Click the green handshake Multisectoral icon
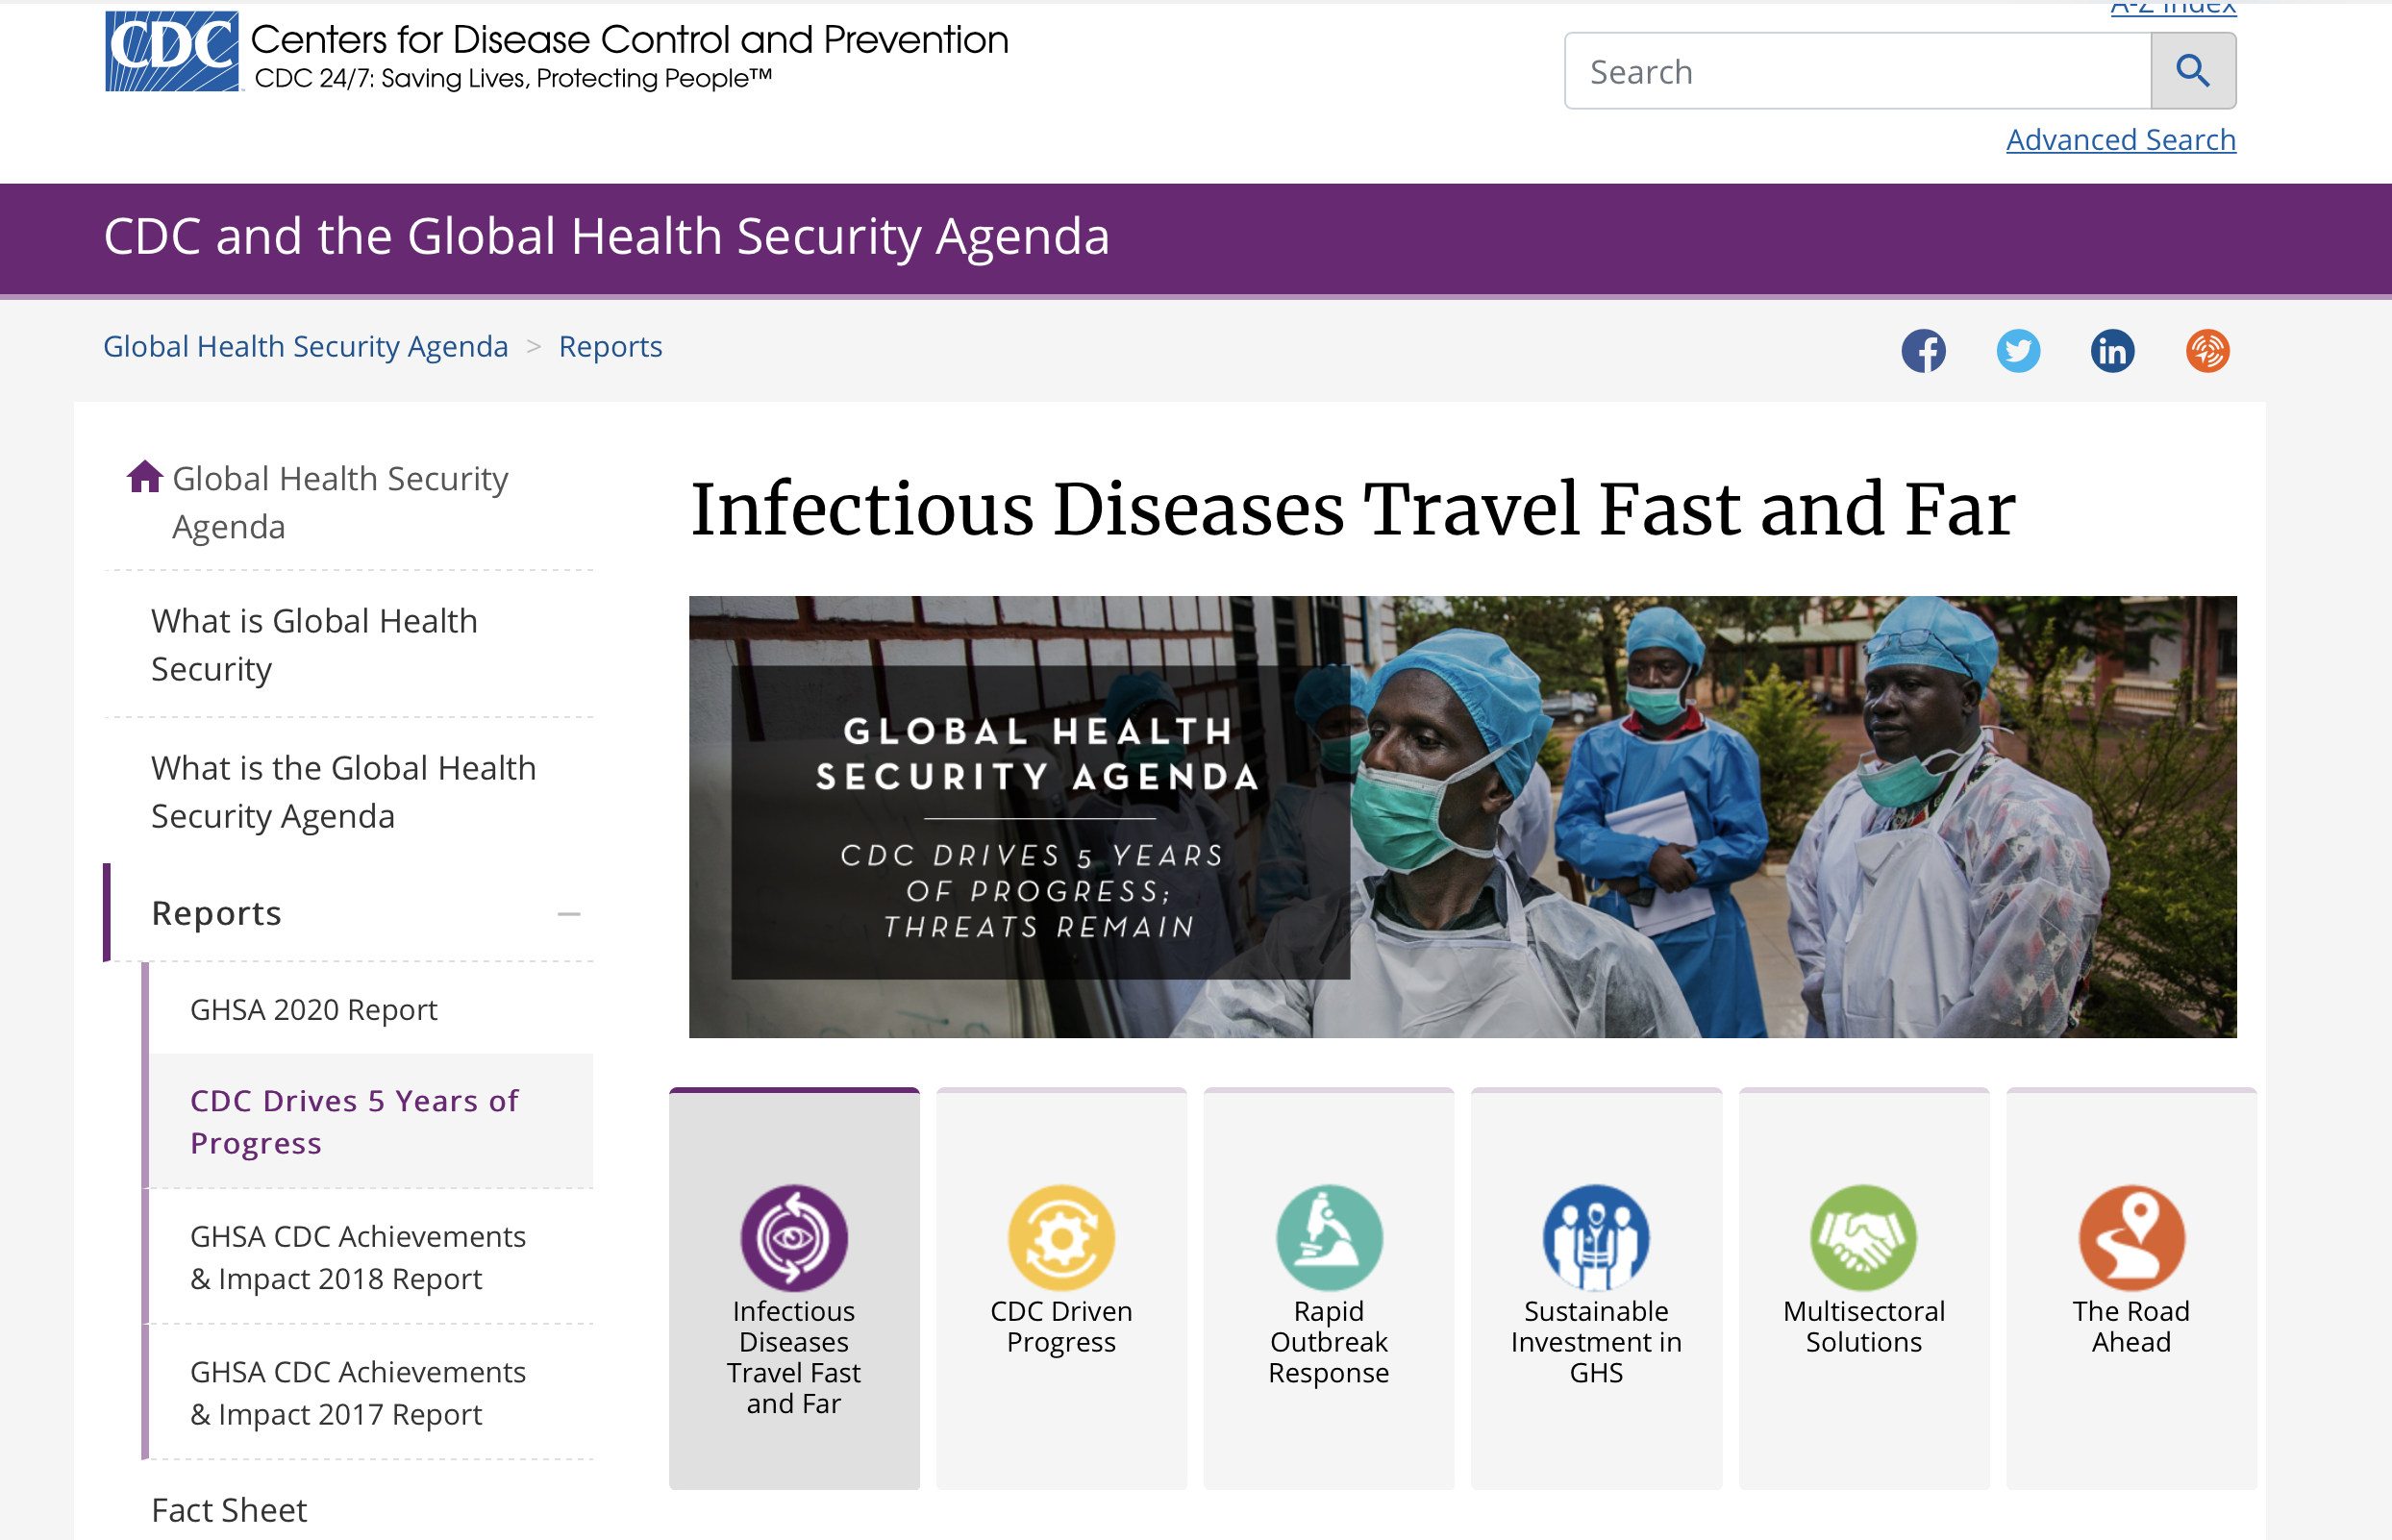 pos(1863,1238)
